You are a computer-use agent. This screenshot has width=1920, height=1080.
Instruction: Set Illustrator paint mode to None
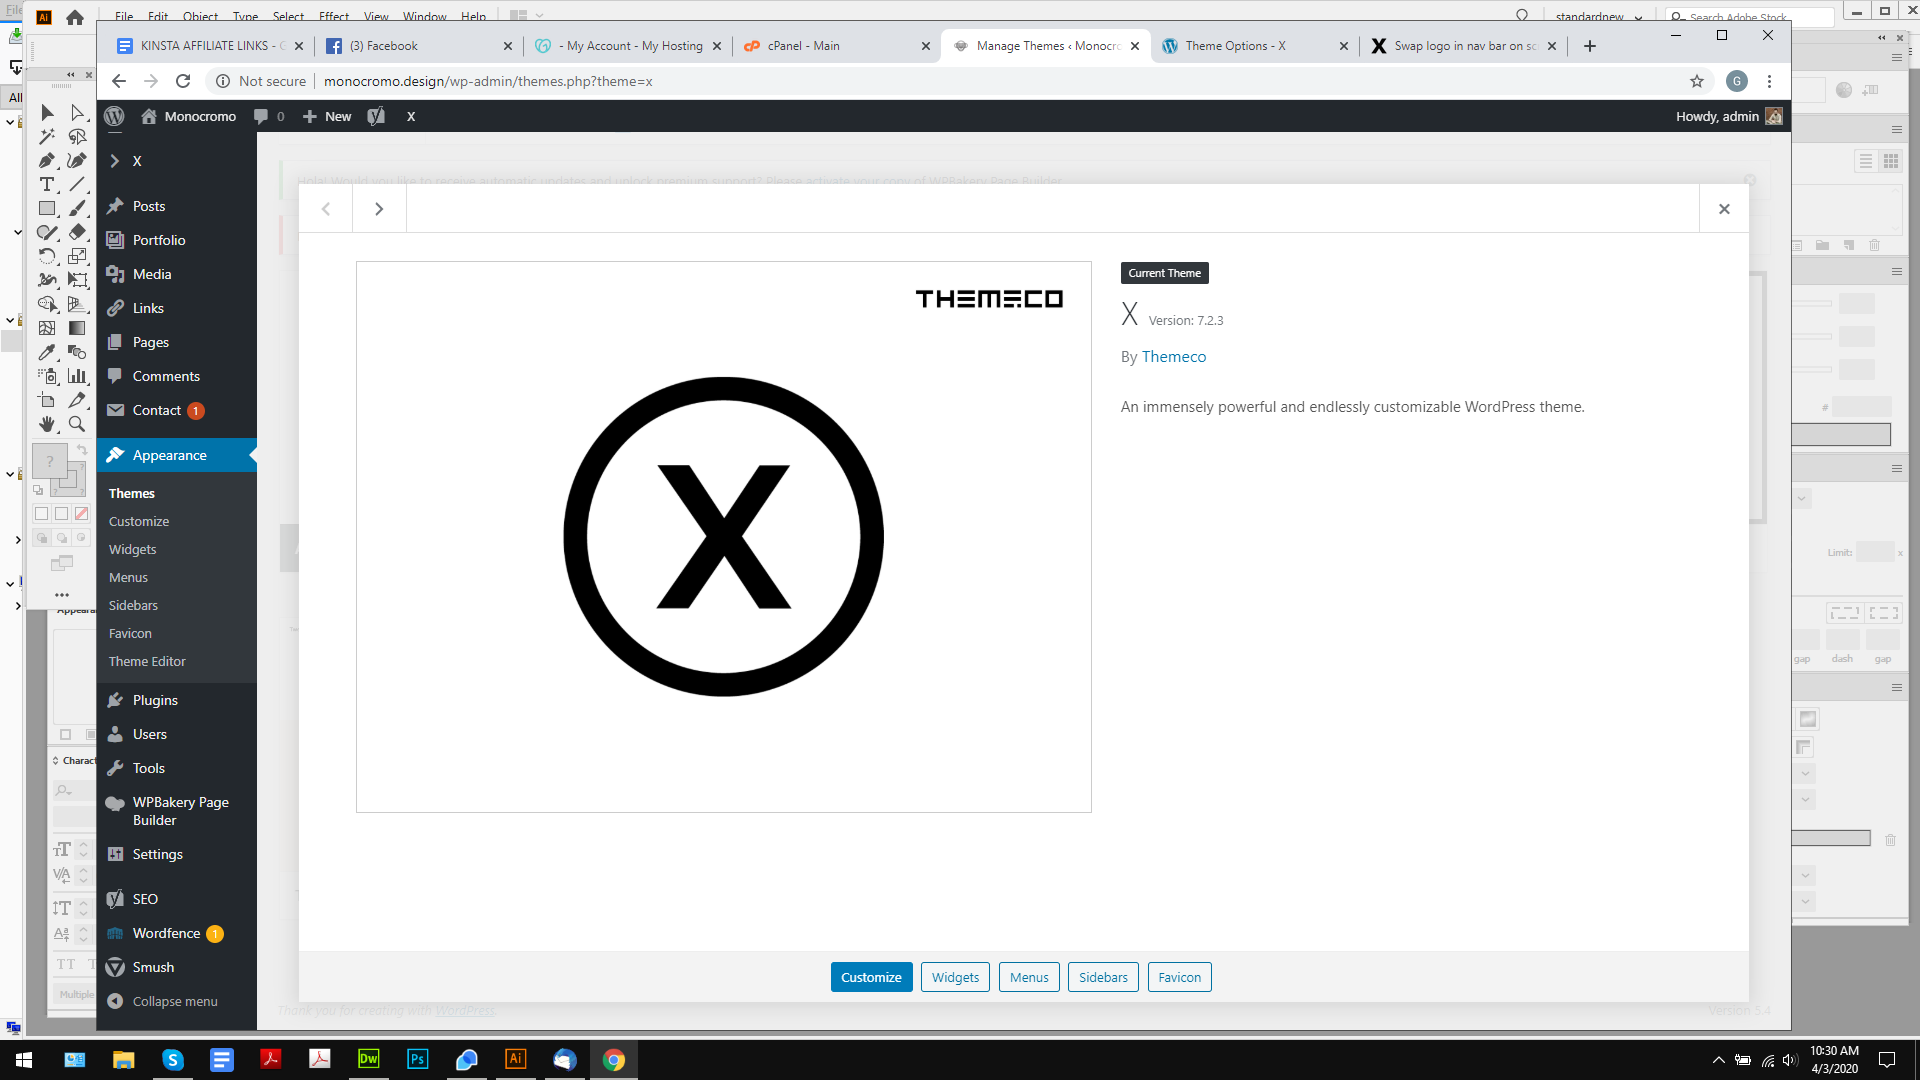click(x=81, y=513)
